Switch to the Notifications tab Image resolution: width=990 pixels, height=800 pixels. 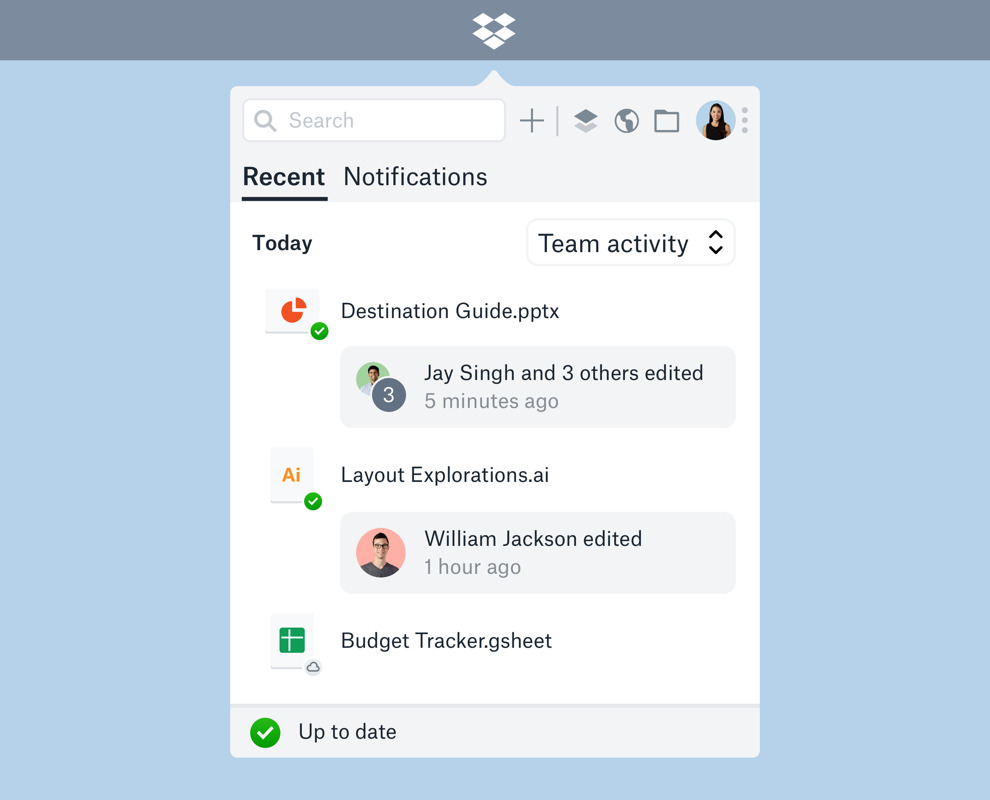click(x=415, y=177)
